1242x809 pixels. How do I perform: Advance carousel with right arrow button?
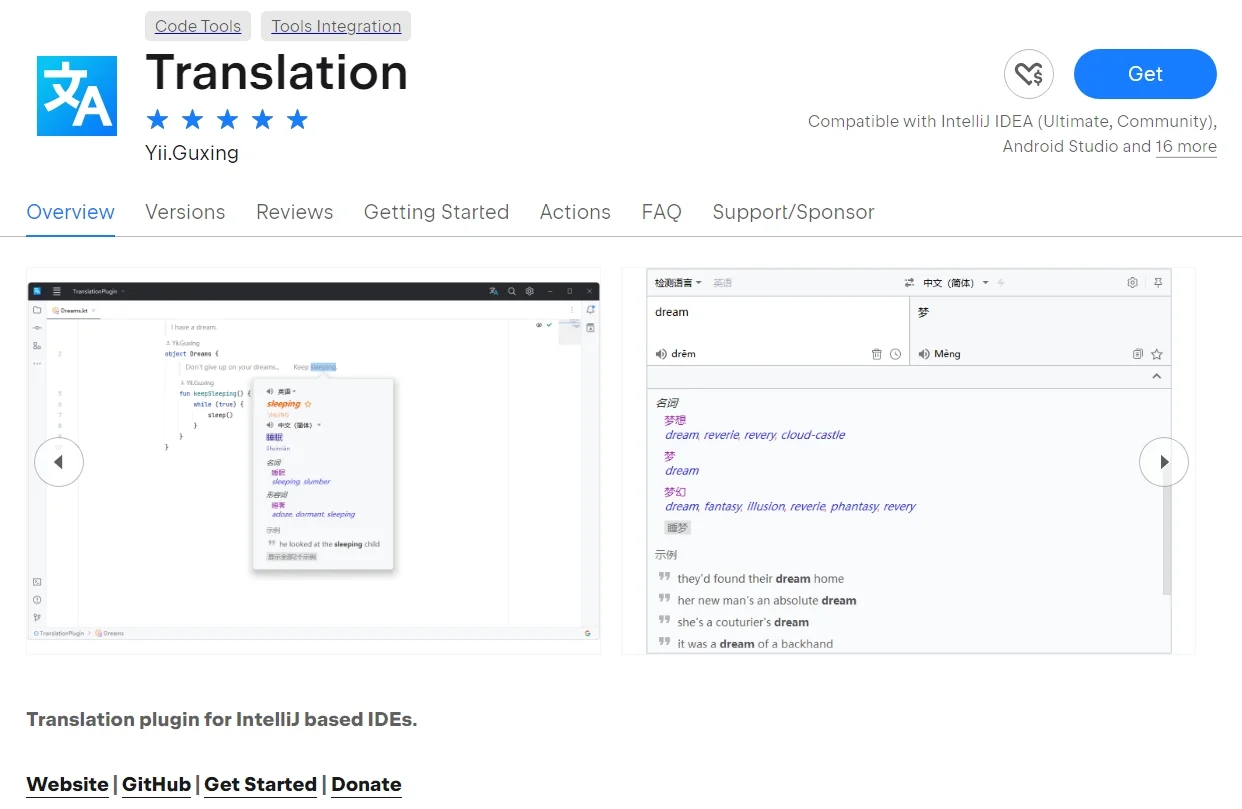(x=1163, y=462)
